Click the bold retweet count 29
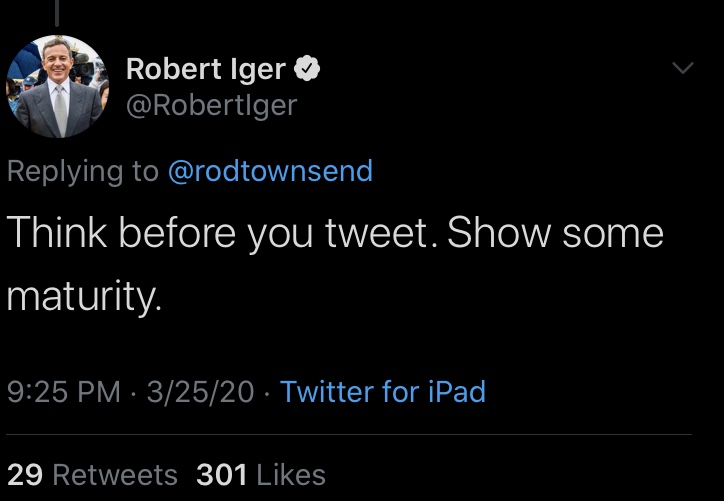The width and height of the screenshot is (724, 501). 25,474
